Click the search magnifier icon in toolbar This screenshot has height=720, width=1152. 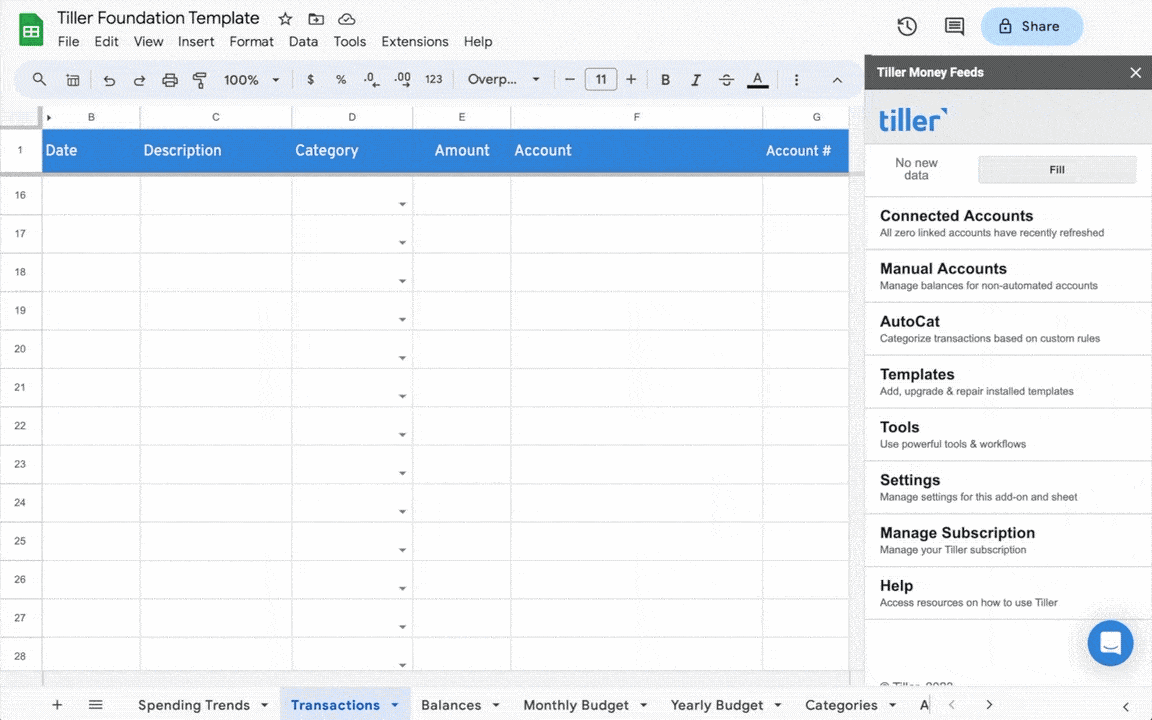(x=39, y=80)
